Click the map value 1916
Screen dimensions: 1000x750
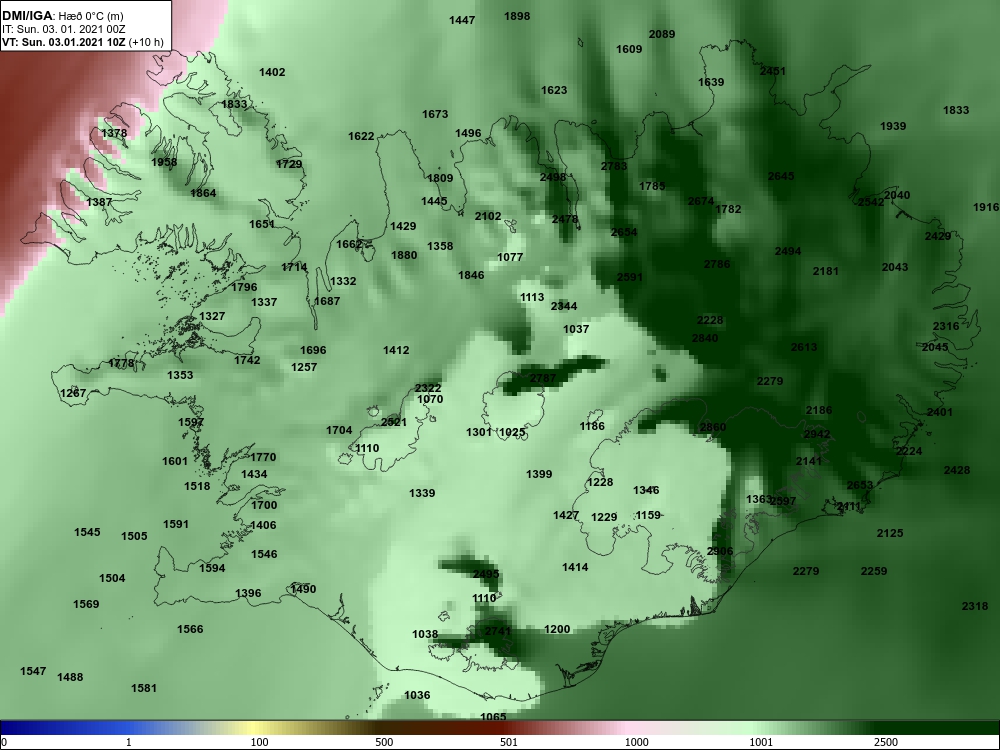986,207
